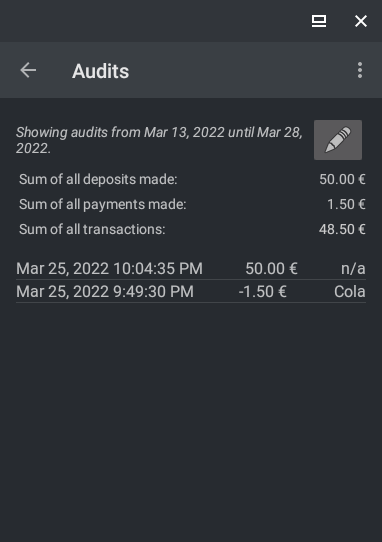Open the three-dot overflow menu
The height and width of the screenshot is (542, 382).
tap(360, 71)
